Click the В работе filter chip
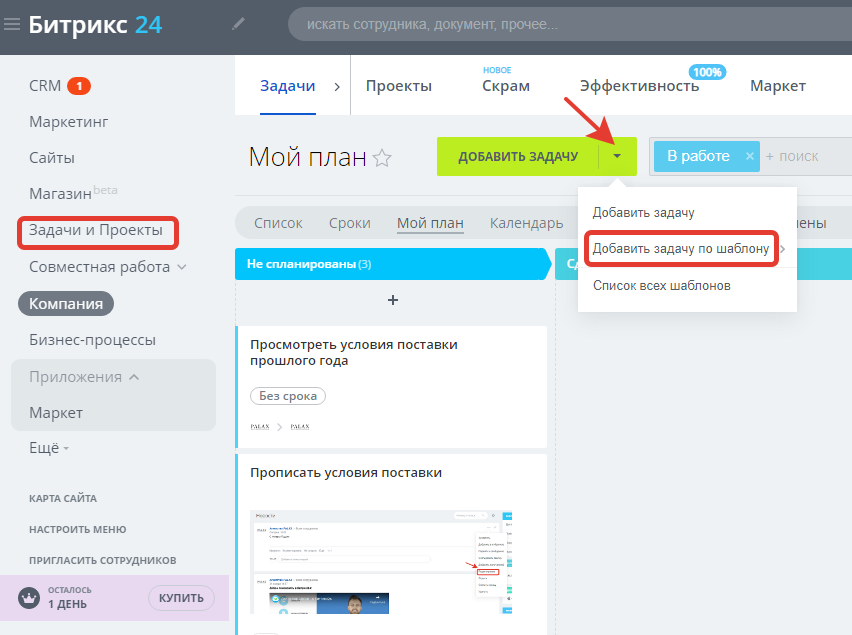 pyautogui.click(x=698, y=156)
